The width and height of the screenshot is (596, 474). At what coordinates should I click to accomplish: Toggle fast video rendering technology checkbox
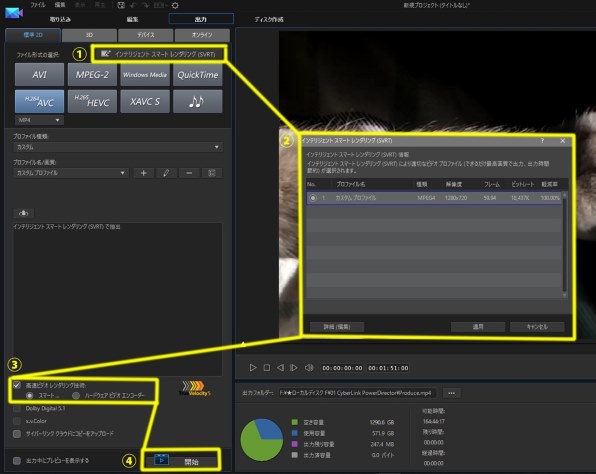(x=17, y=385)
